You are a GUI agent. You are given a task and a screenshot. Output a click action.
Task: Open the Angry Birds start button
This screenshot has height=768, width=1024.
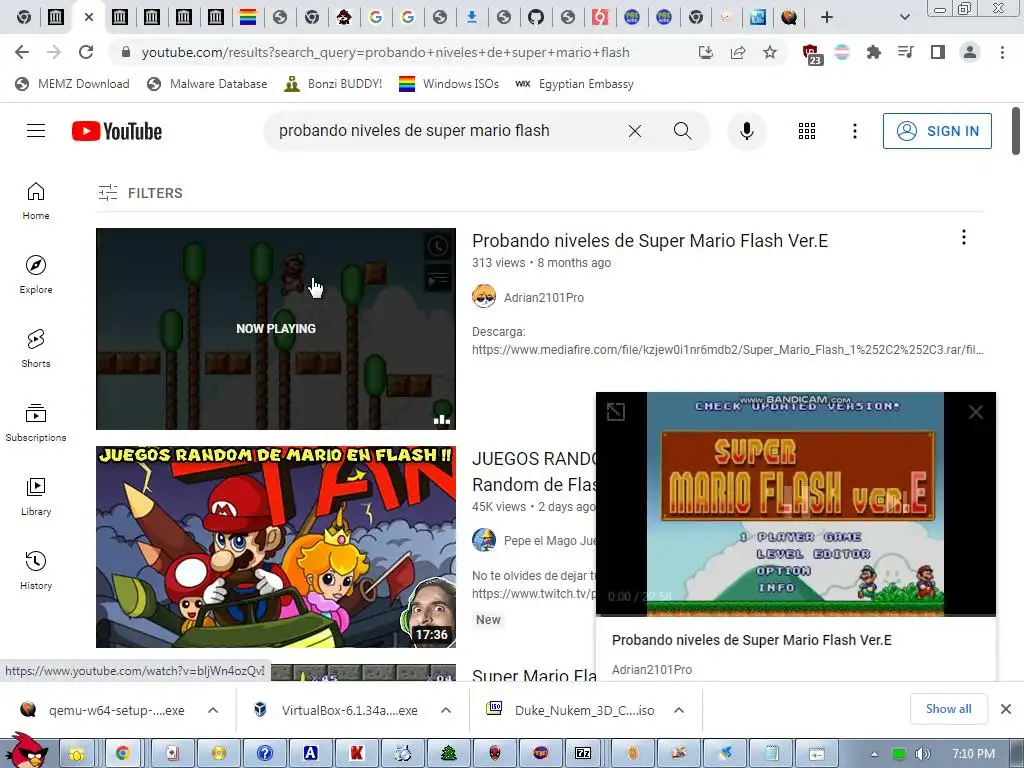pyautogui.click(x=27, y=750)
